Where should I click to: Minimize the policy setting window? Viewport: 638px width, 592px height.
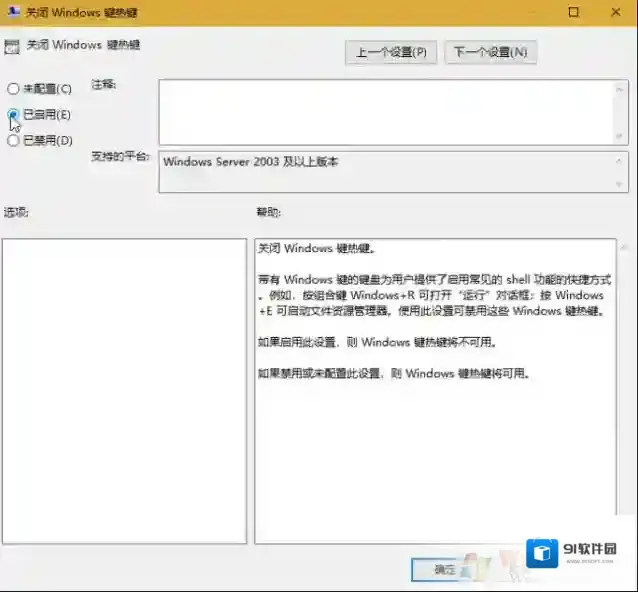pos(528,13)
